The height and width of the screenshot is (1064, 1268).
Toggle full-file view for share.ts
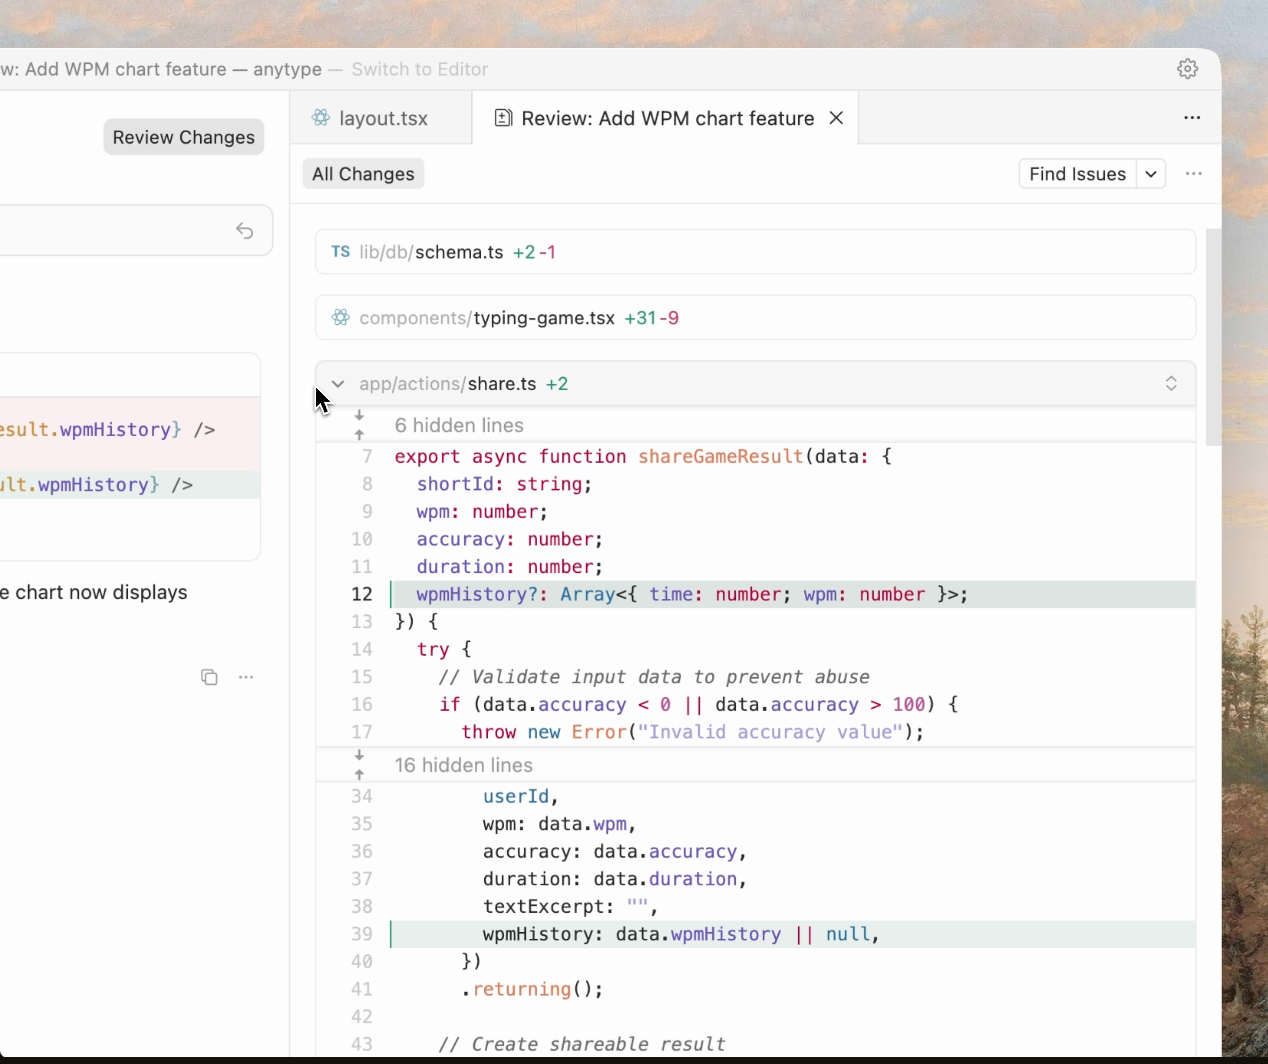1171,384
